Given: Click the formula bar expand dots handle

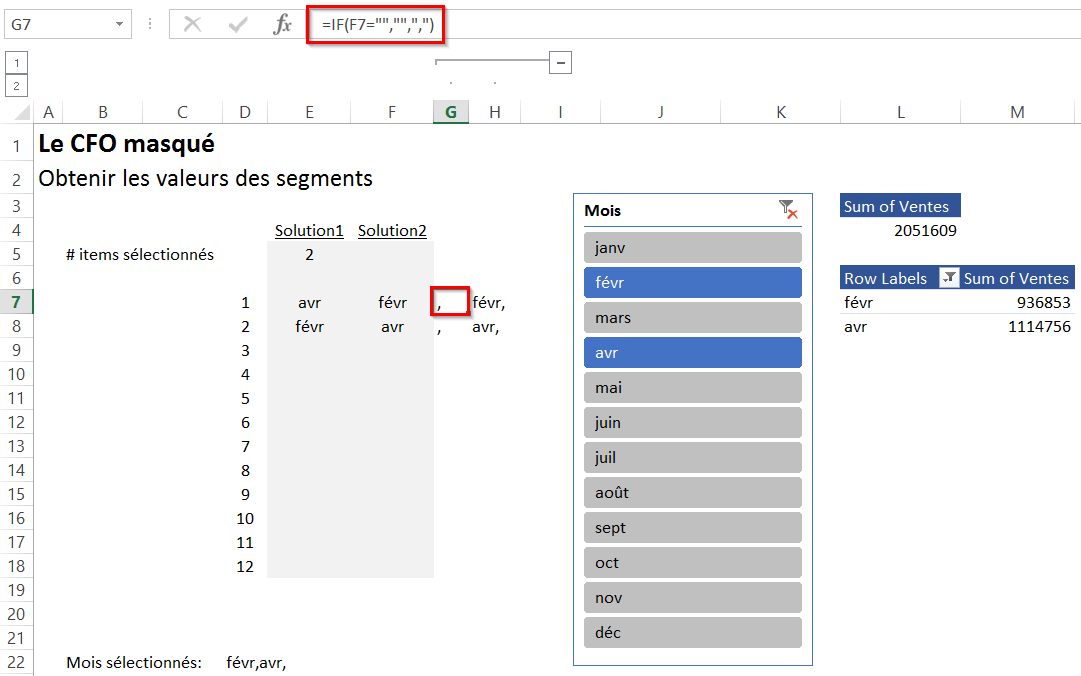Looking at the screenshot, I should pos(150,25).
